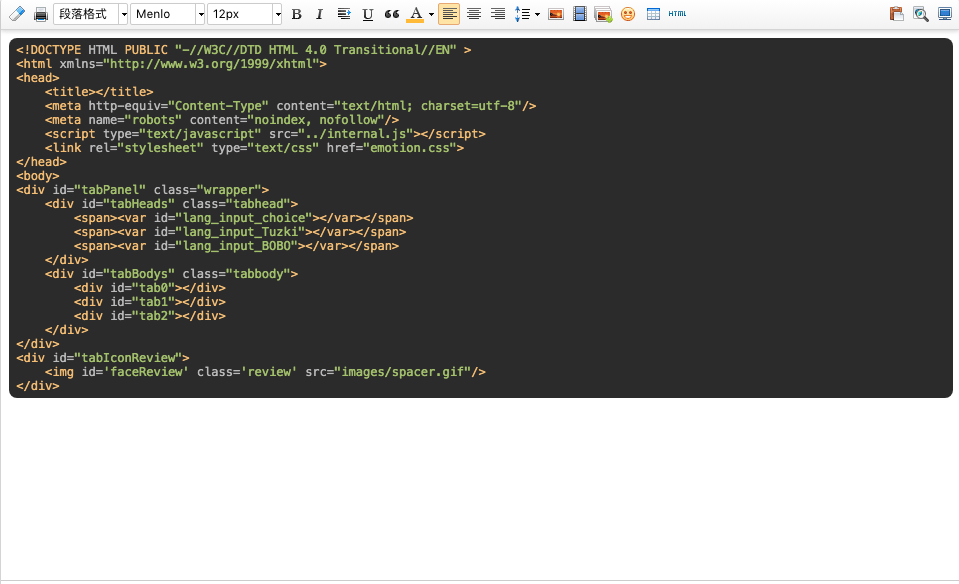Open the emoticon smiley picker
The width and height of the screenshot is (959, 584).
(628, 13)
